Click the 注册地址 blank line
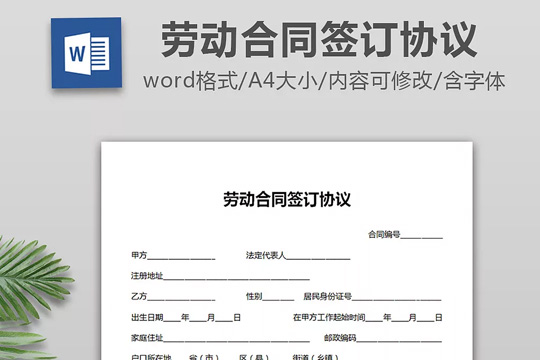The height and width of the screenshot is (360, 540). [x=236, y=278]
